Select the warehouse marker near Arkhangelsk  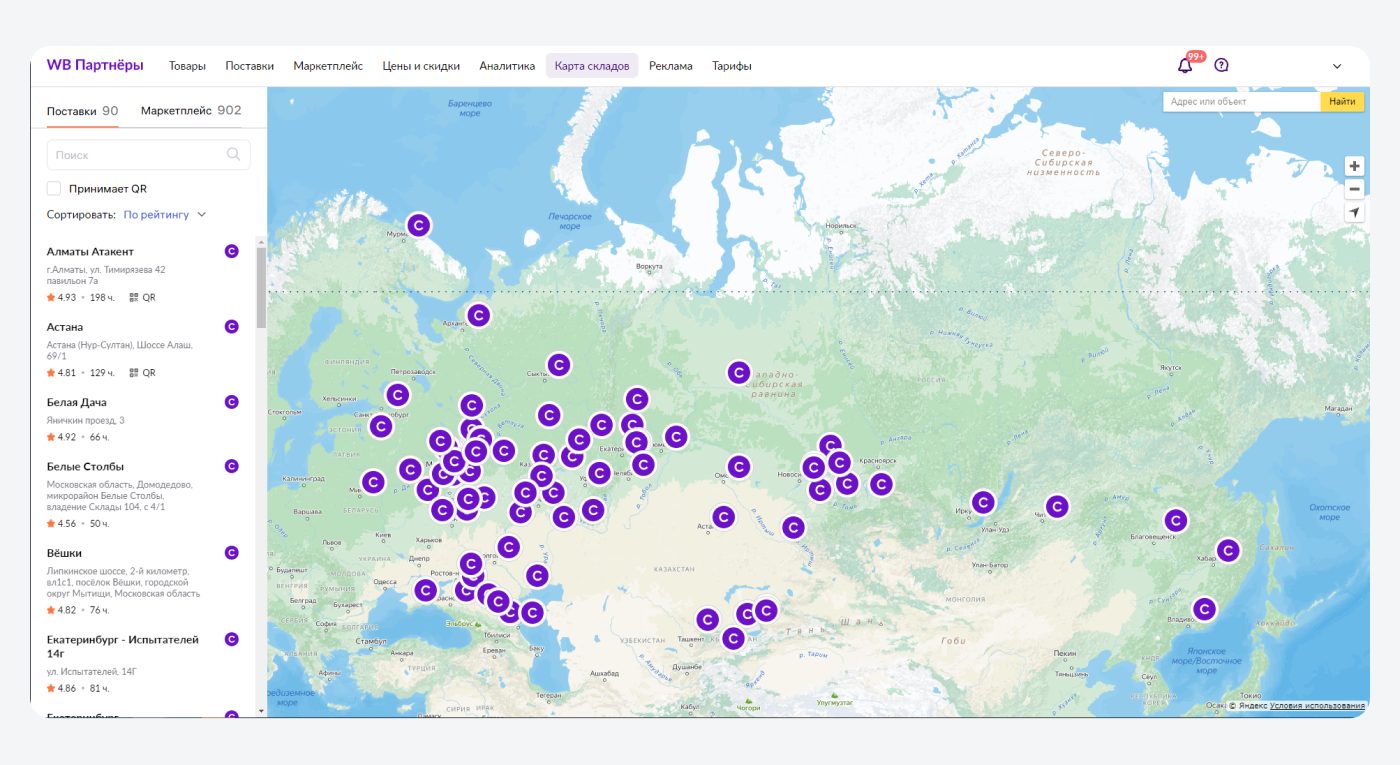(479, 315)
